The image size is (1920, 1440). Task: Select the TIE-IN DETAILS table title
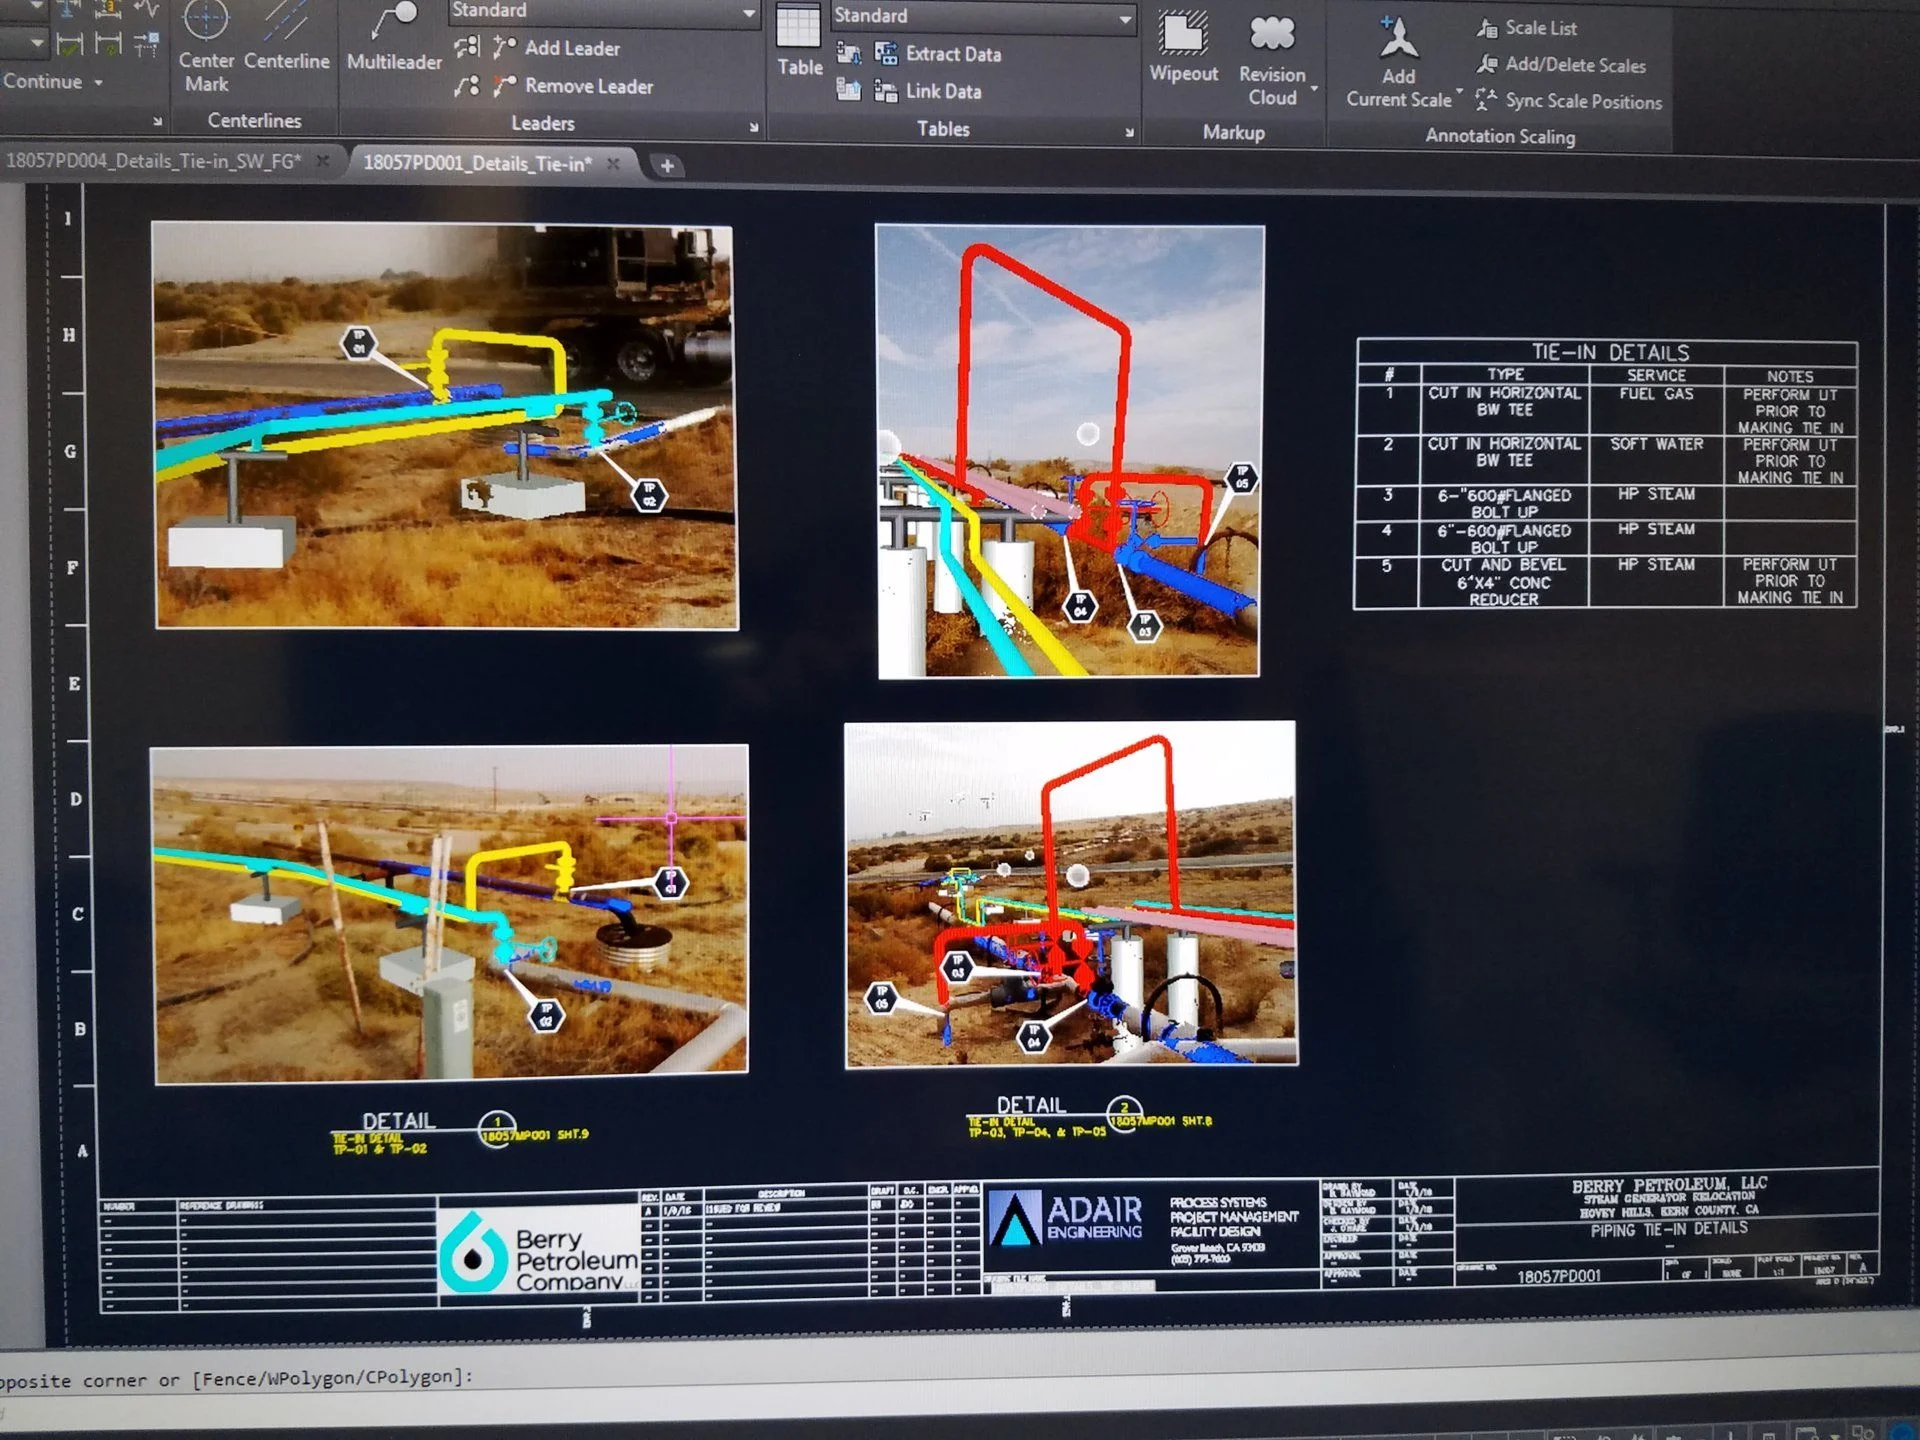click(1609, 352)
